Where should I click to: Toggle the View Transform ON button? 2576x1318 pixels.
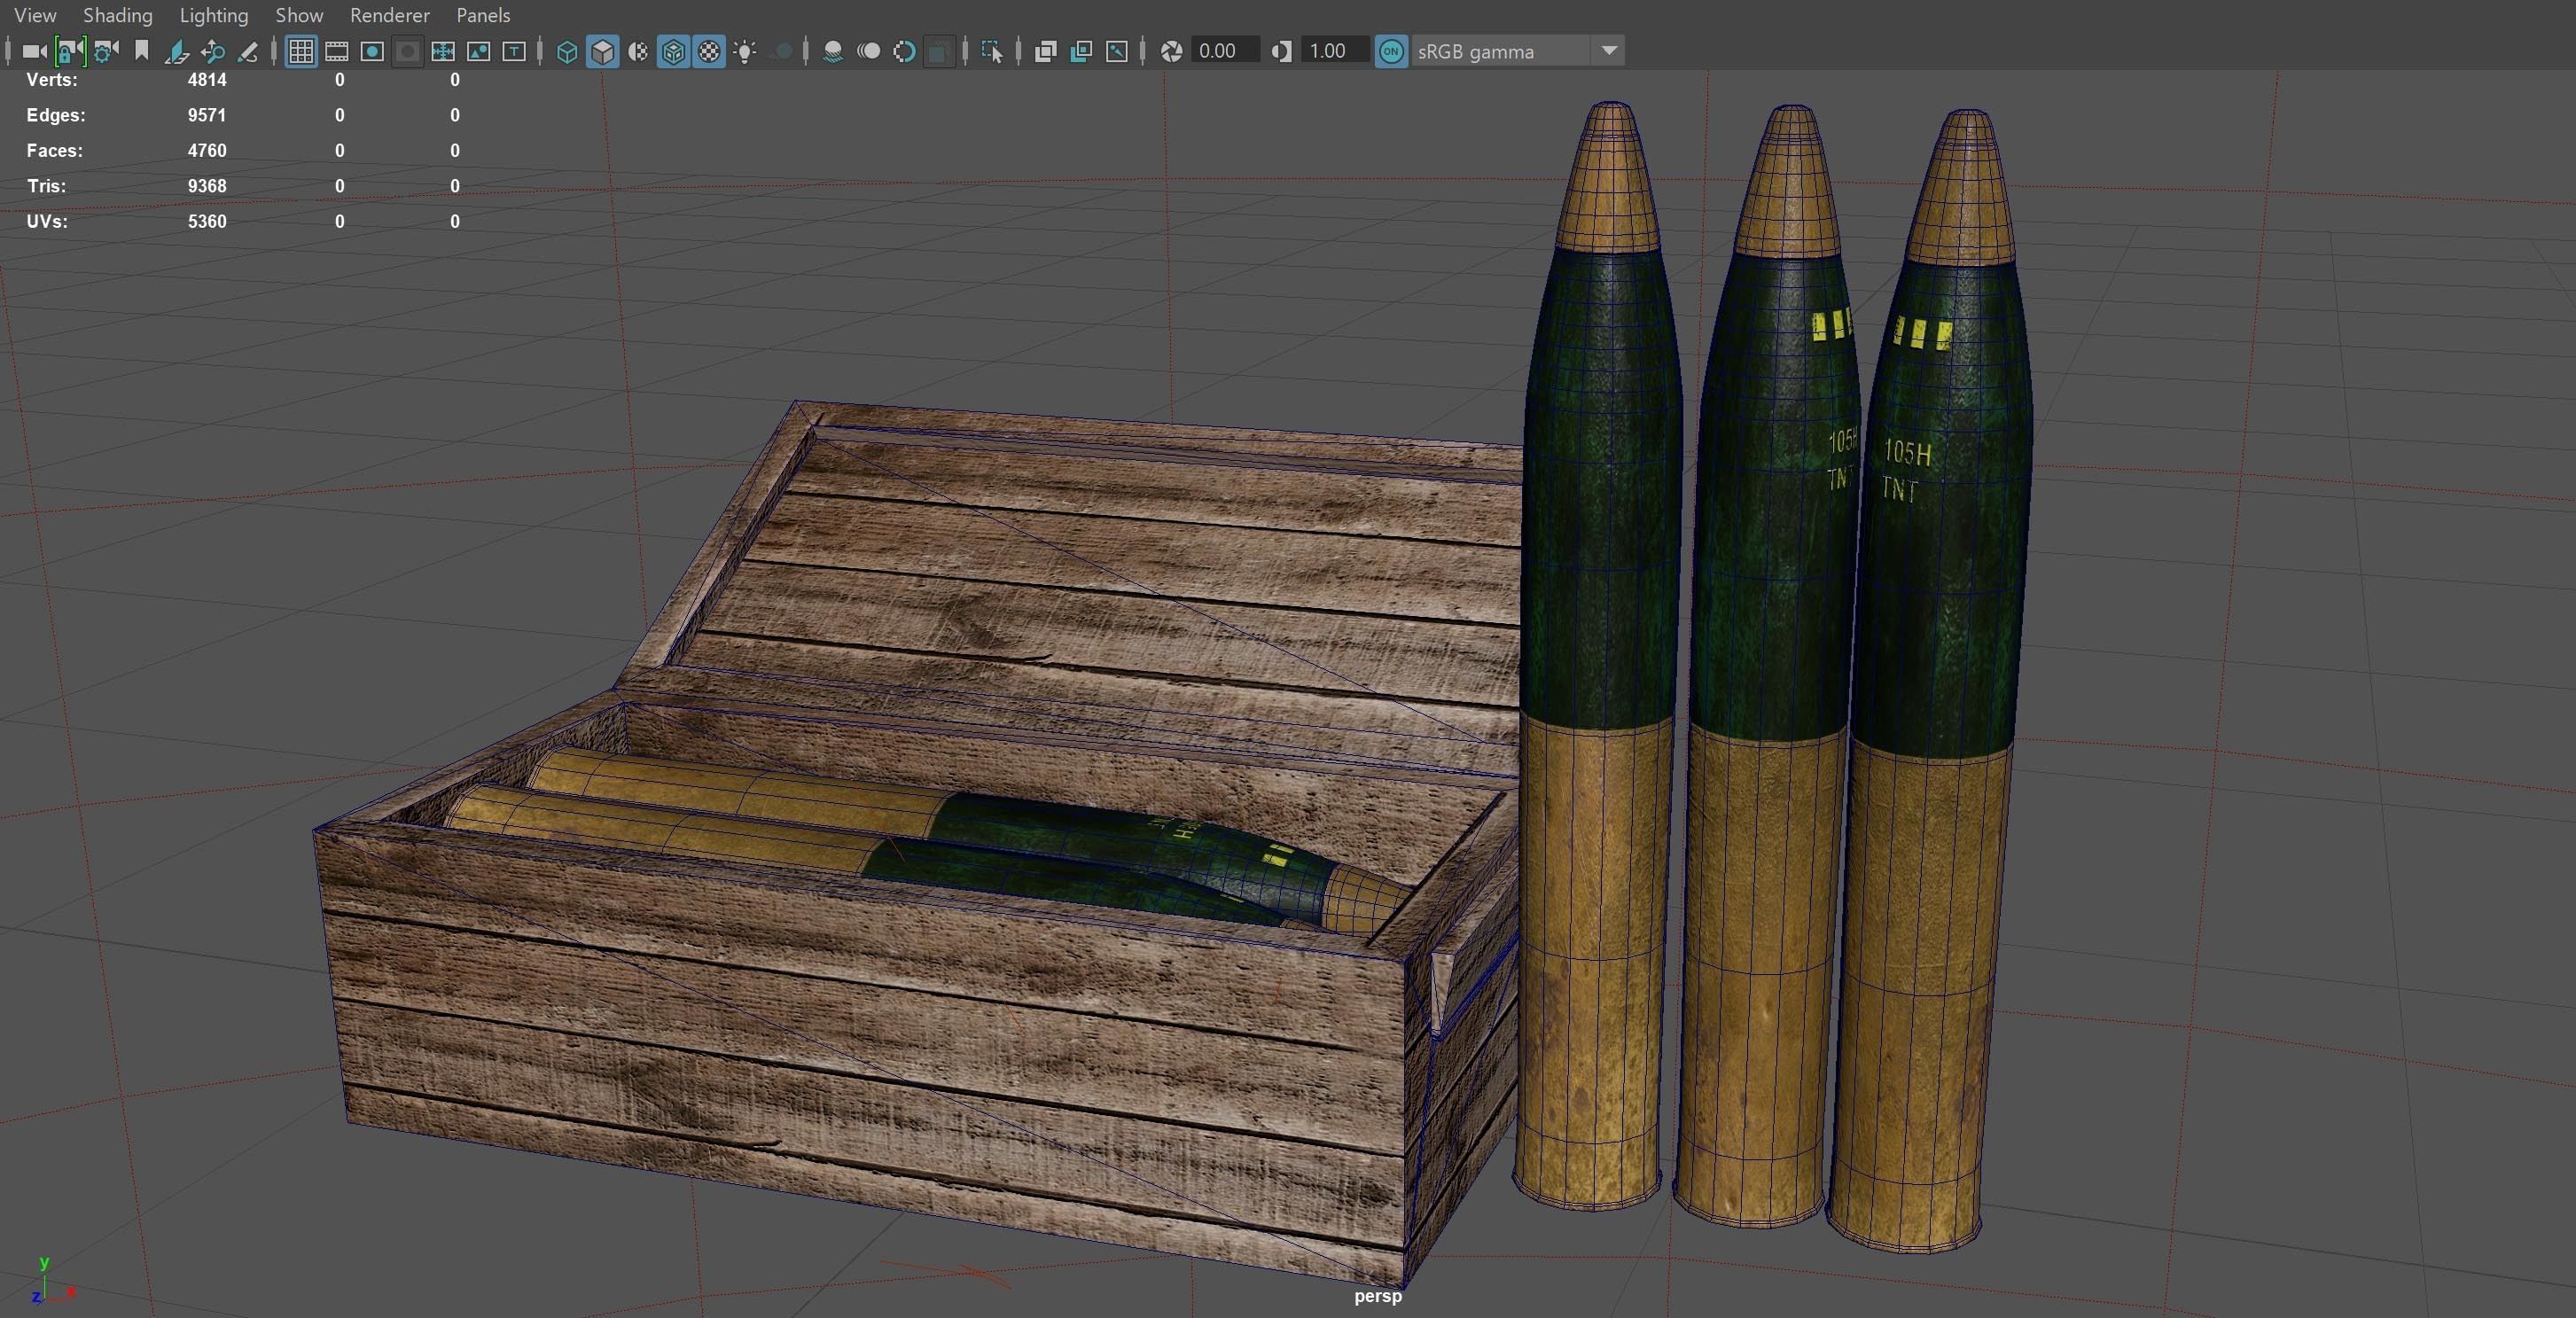tap(1391, 51)
